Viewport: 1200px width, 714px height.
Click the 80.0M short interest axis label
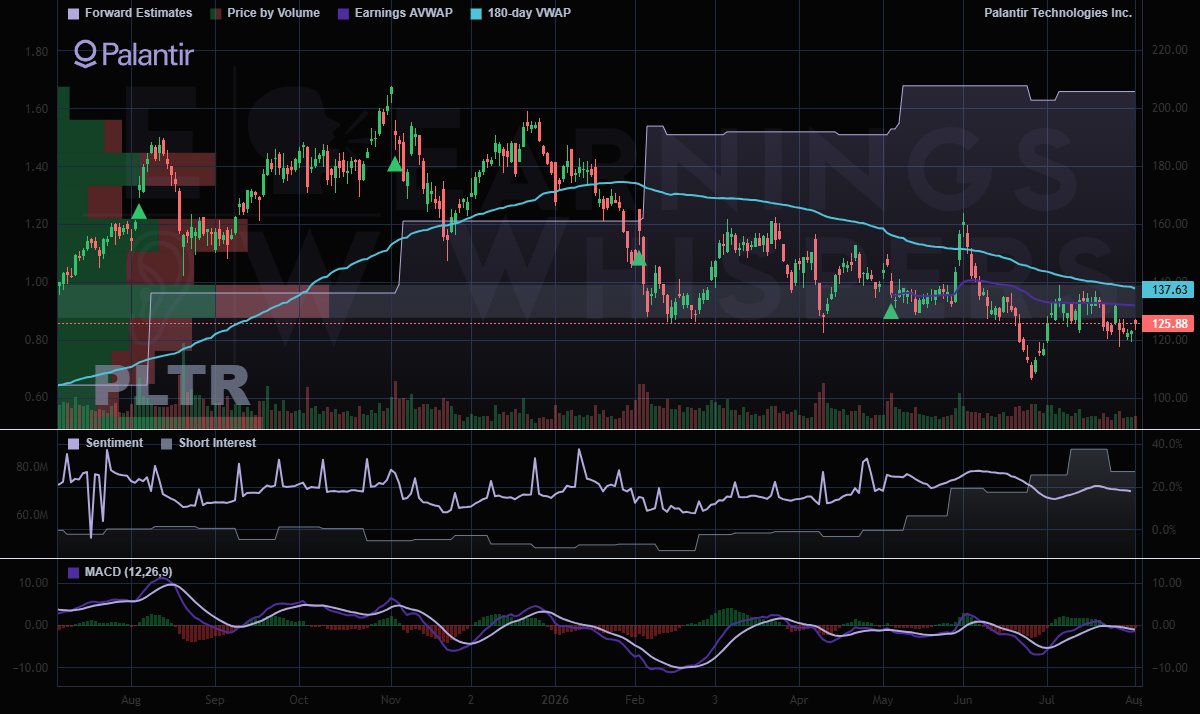30,467
